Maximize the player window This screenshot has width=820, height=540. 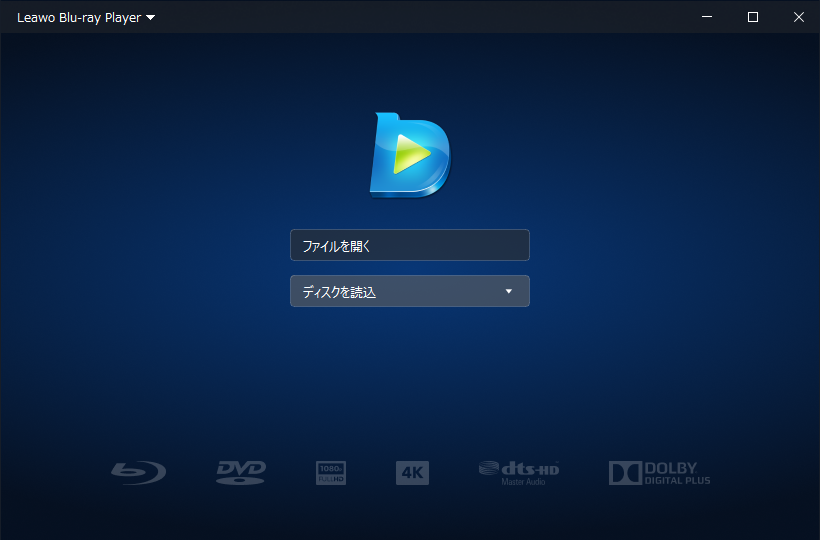coord(753,17)
